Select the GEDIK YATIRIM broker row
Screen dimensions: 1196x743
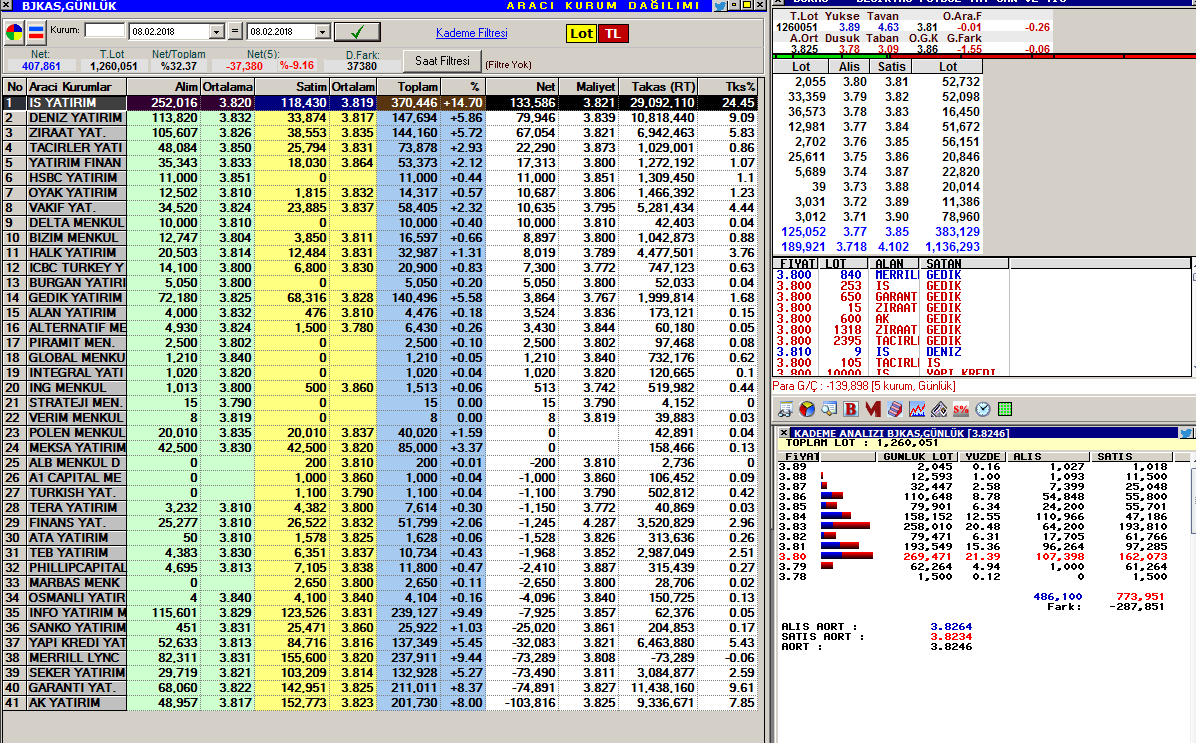coord(380,298)
